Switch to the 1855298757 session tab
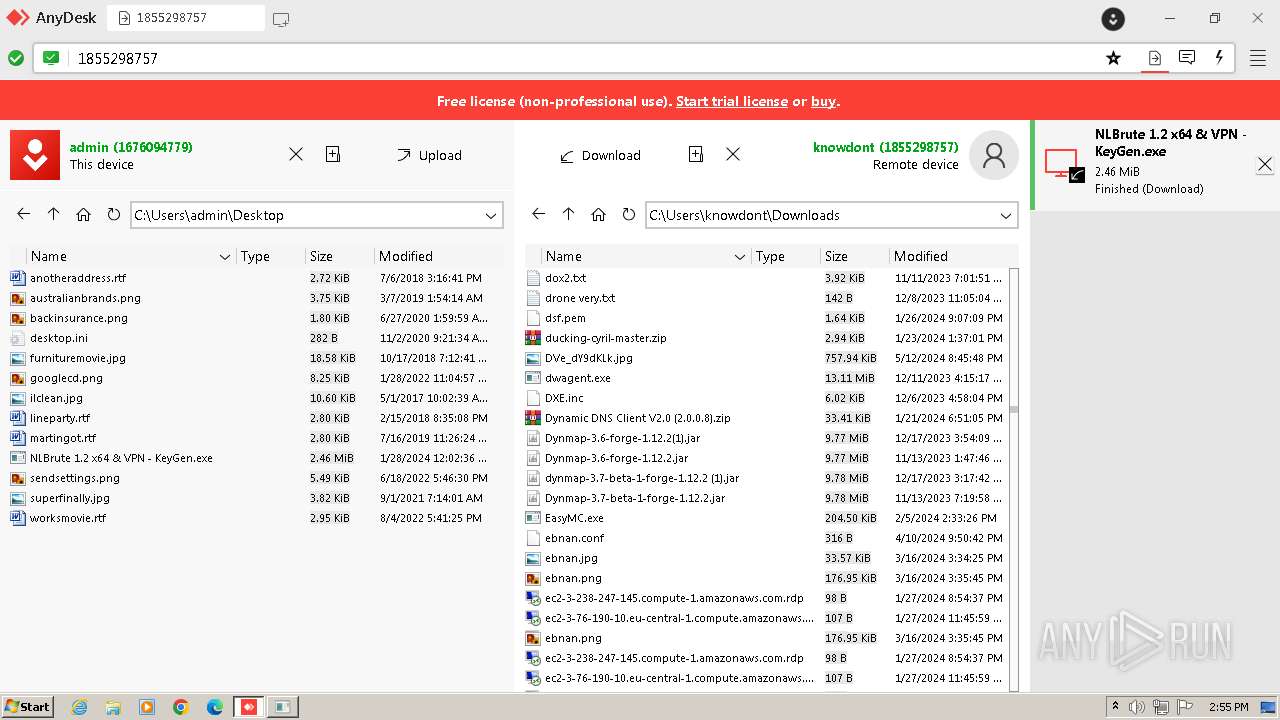 pos(186,18)
